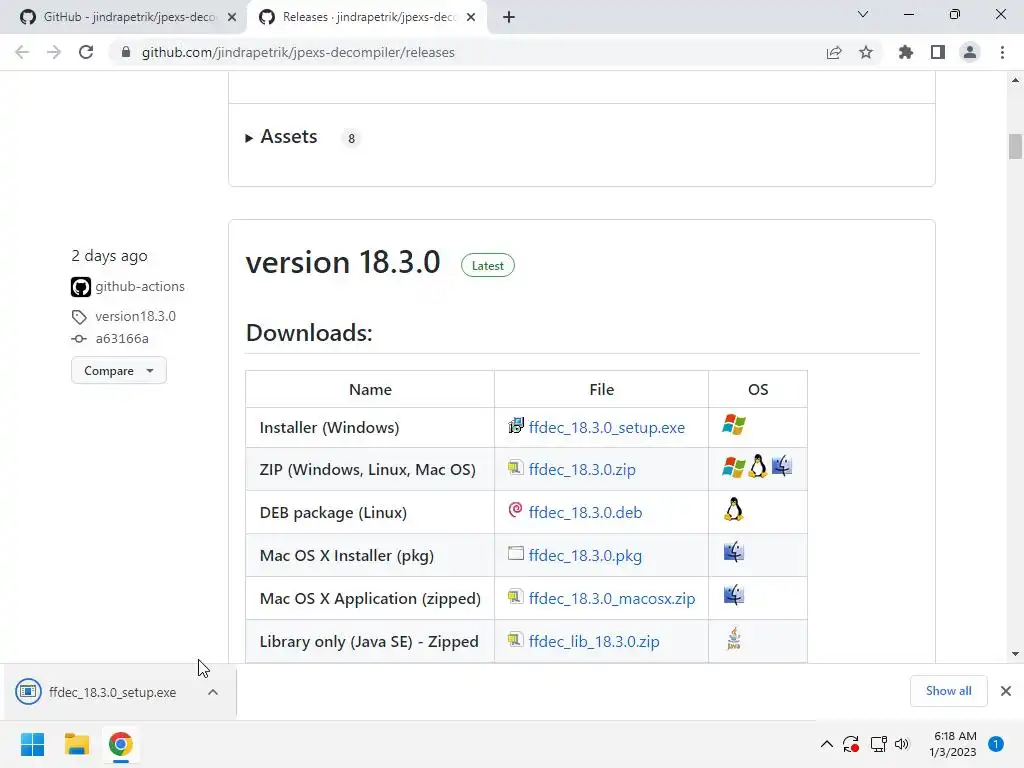Download ffdec_18.3.0.zip
This screenshot has width=1024, height=768.
(582, 469)
